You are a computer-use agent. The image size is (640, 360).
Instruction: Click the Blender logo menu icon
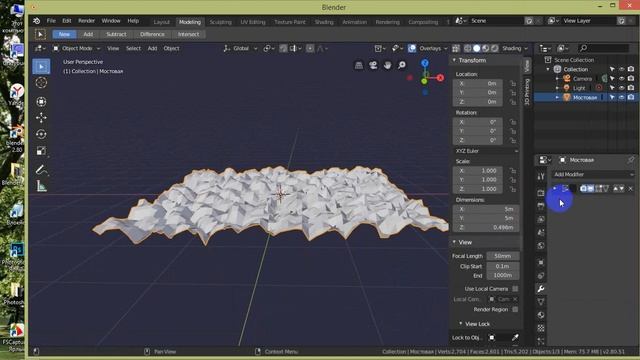pyautogui.click(x=37, y=21)
